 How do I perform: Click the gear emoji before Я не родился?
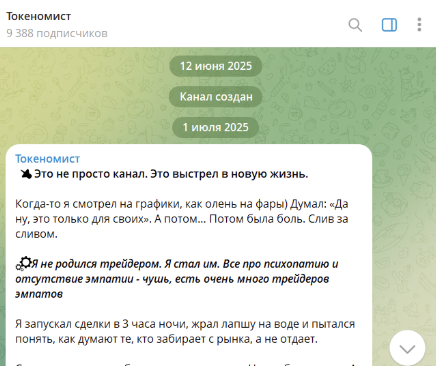[x=24, y=263]
